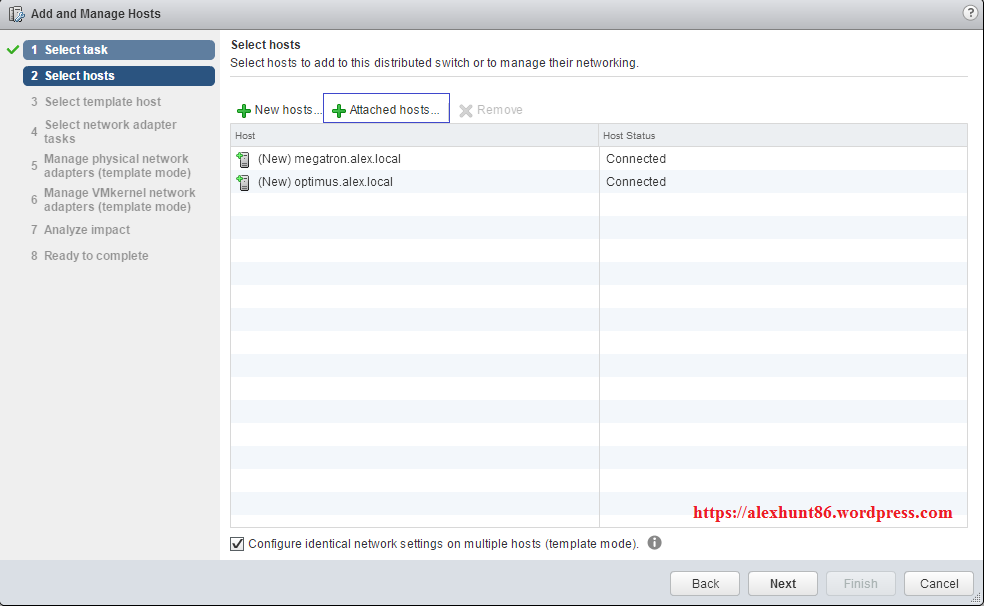Cancel the Add and Manage Hosts wizard
984x606 pixels.
(x=938, y=584)
